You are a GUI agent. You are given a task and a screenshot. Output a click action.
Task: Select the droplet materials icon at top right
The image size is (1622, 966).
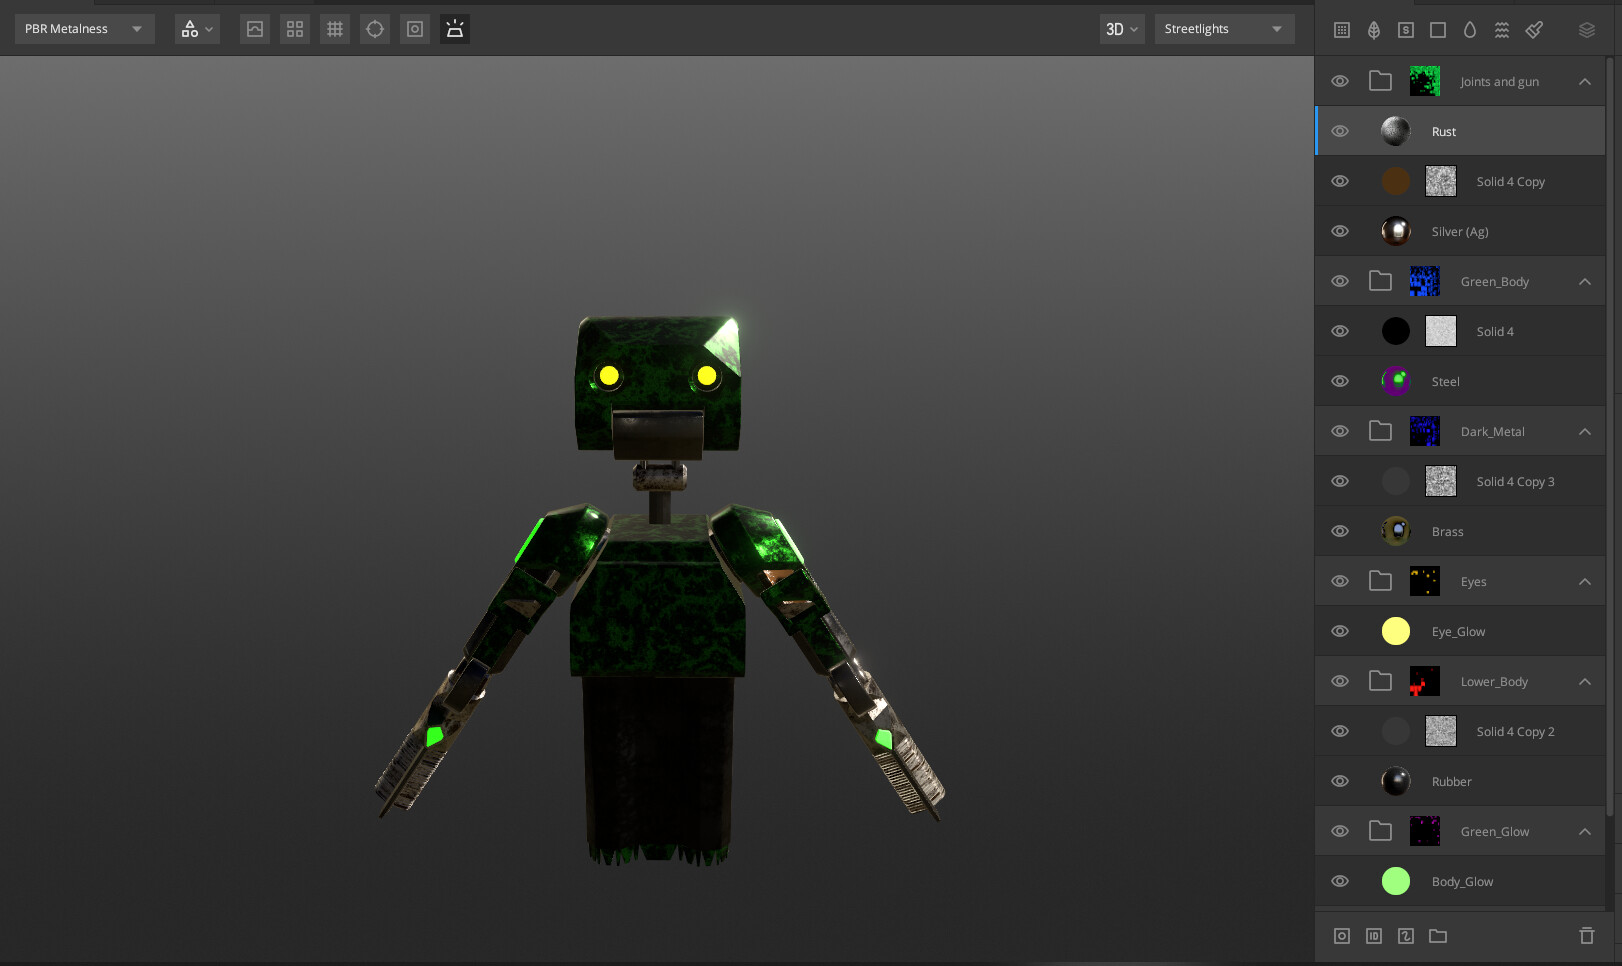coord(1469,29)
